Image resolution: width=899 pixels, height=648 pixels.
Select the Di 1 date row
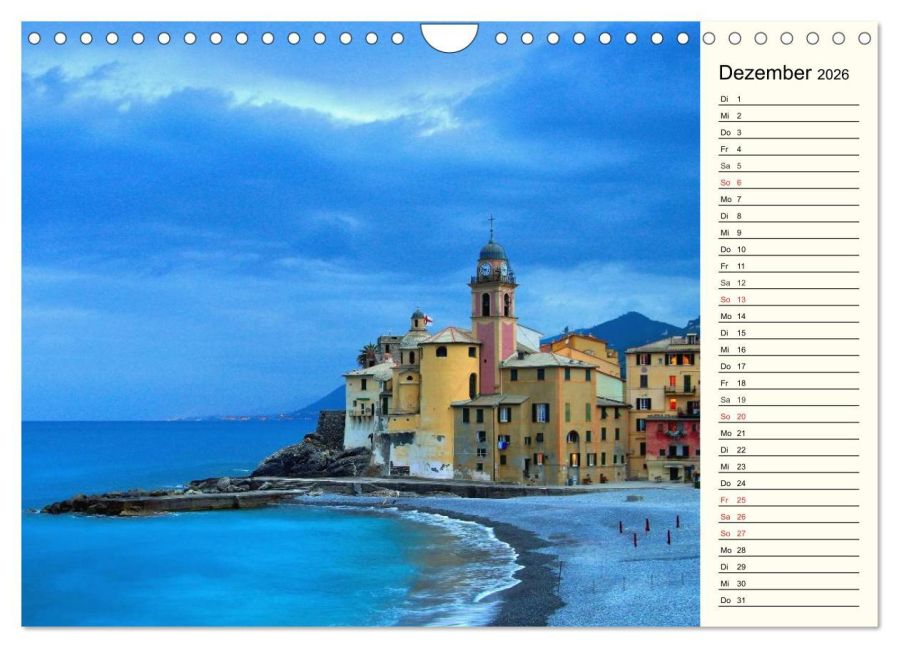click(788, 99)
